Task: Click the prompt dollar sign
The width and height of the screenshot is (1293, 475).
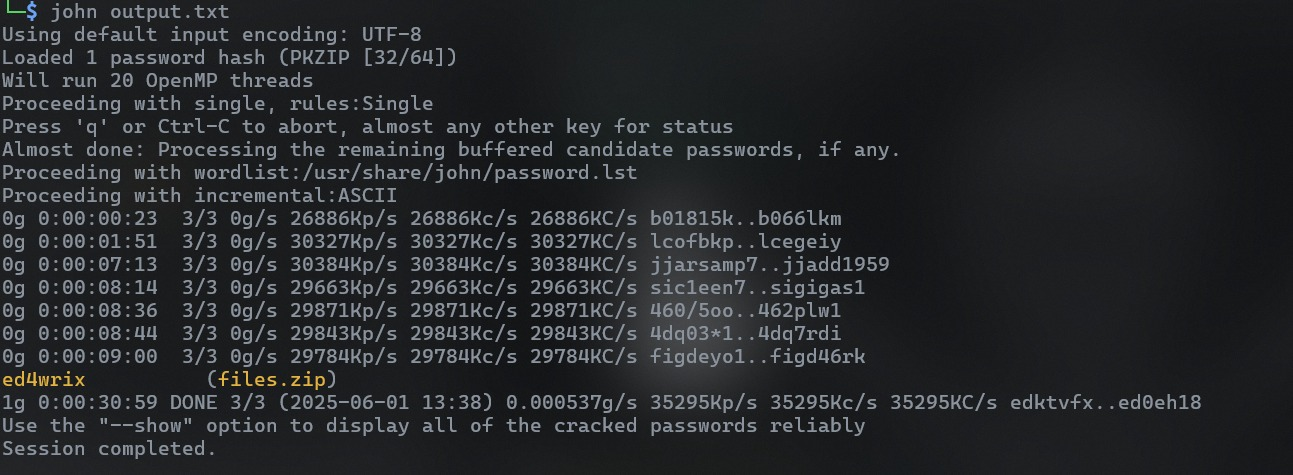Action: pyautogui.click(x=31, y=11)
